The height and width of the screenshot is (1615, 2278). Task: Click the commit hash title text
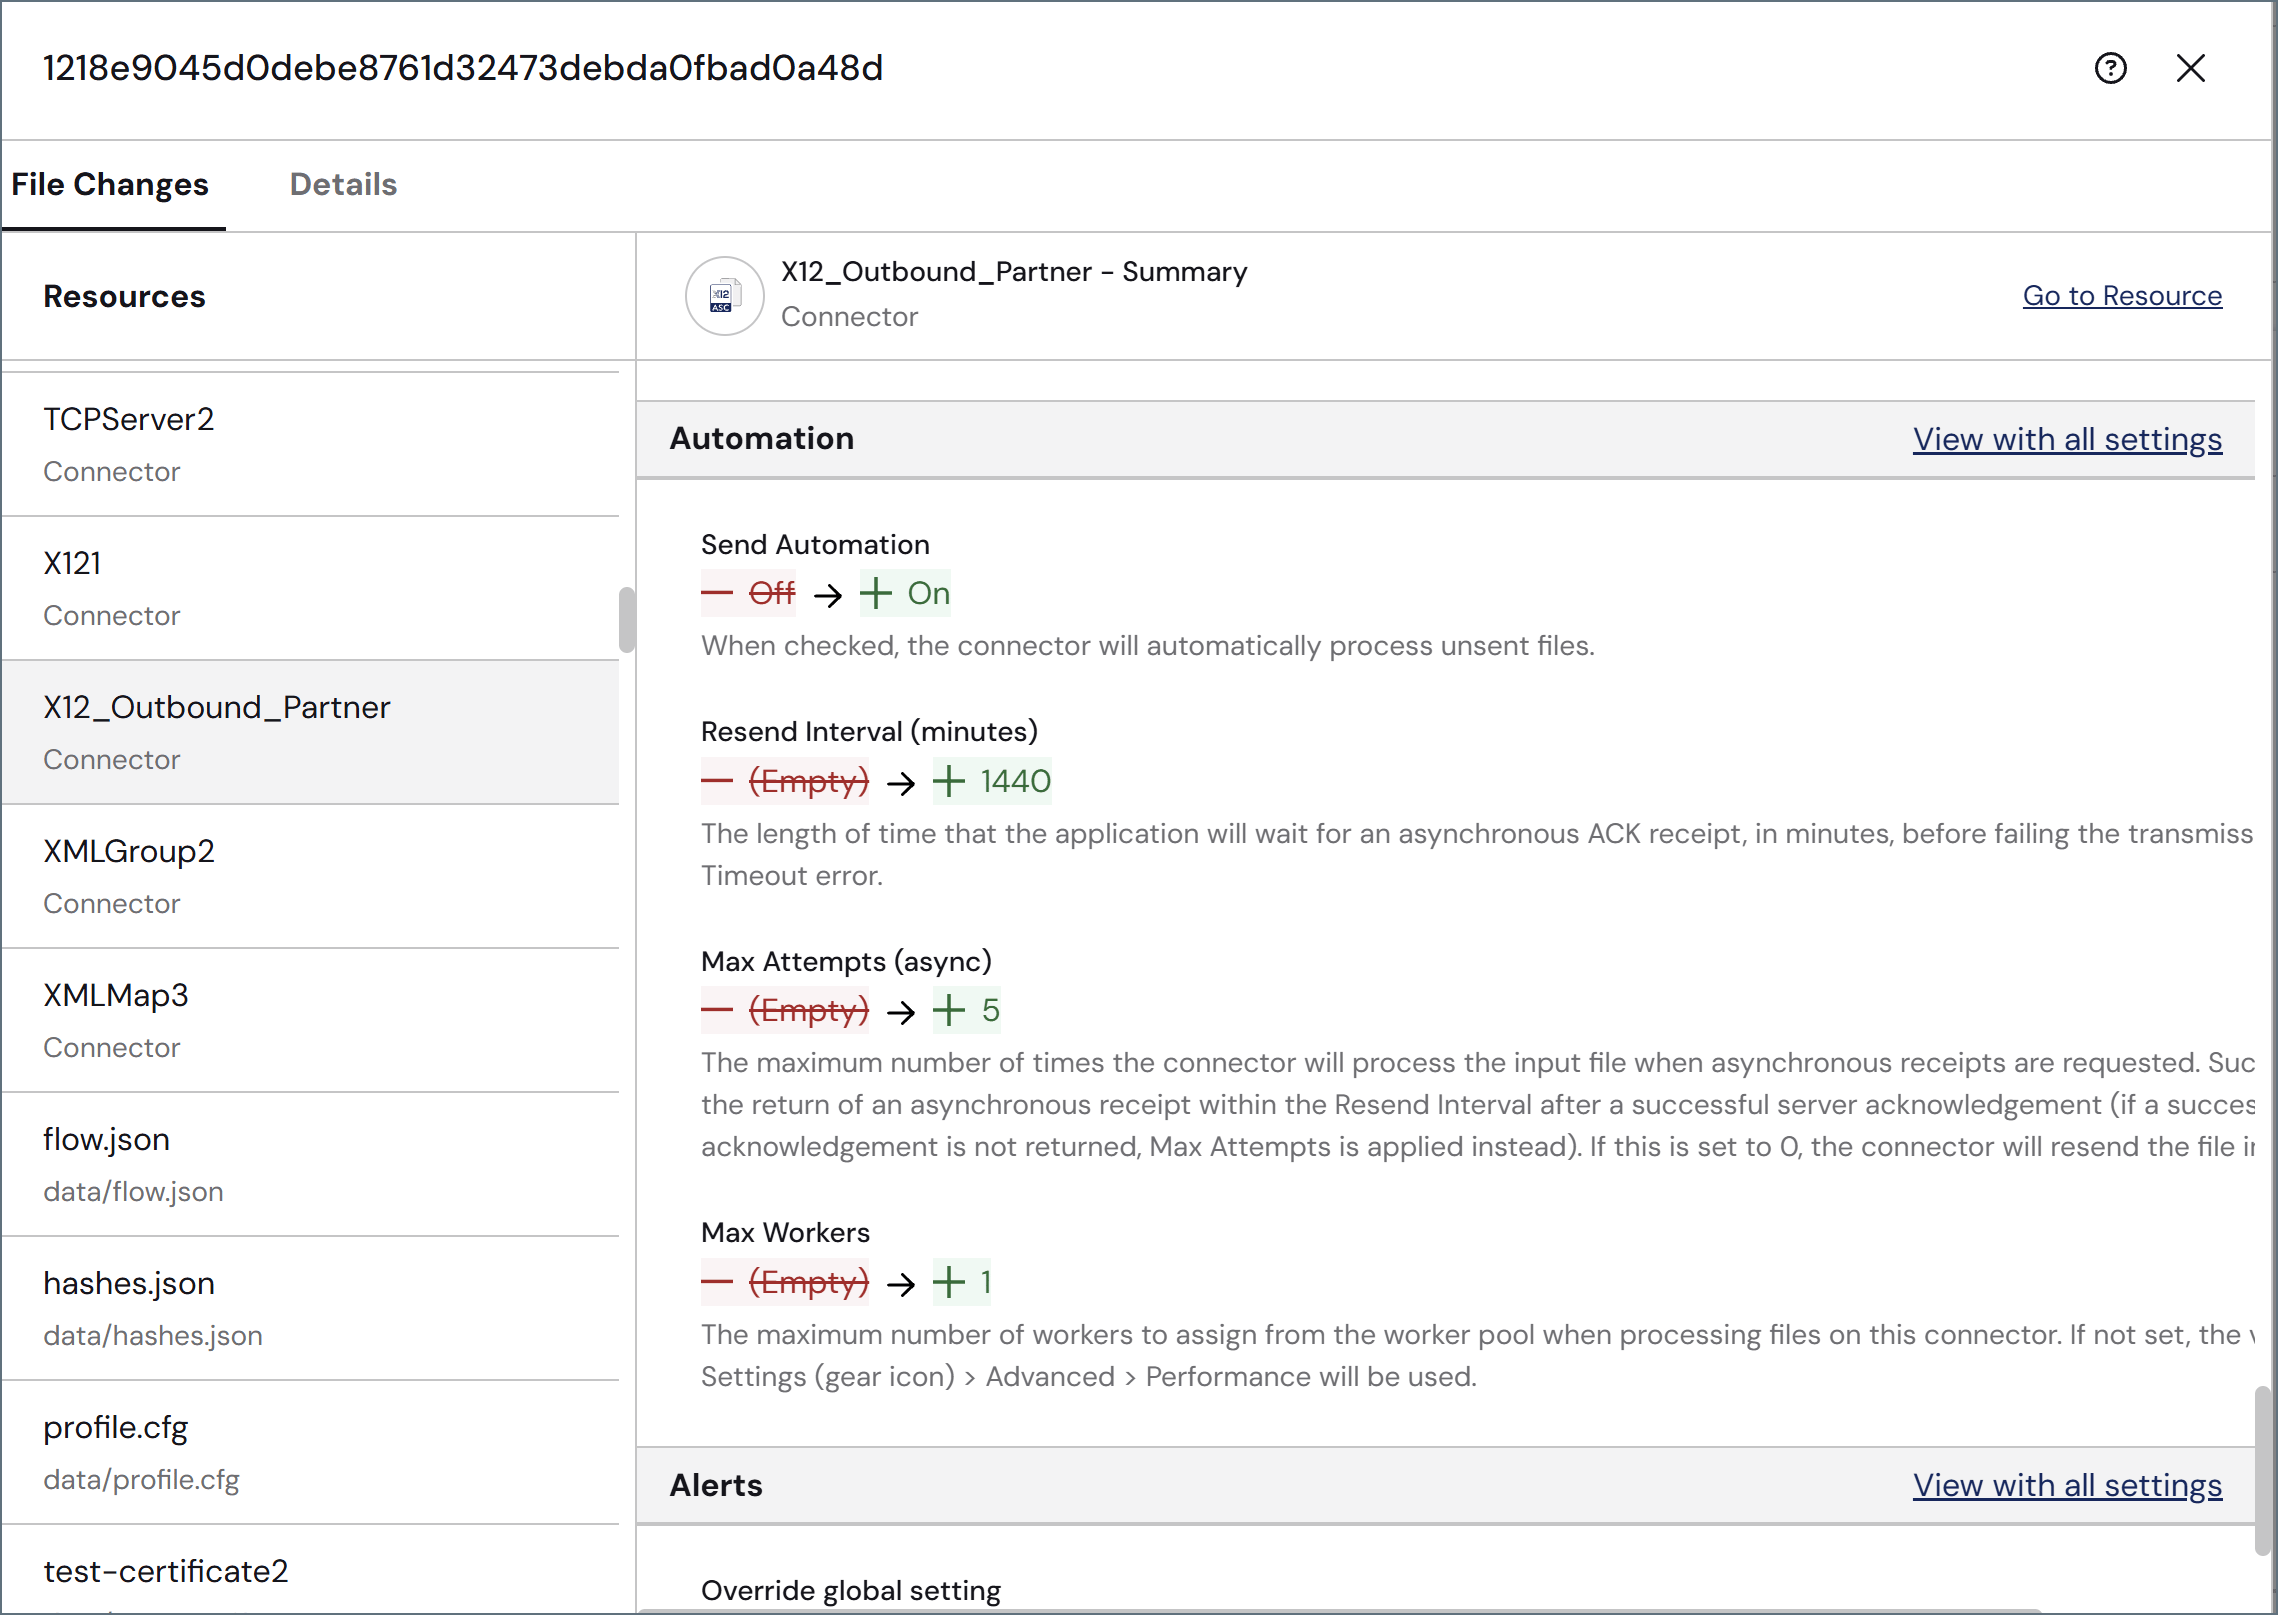click(x=463, y=68)
